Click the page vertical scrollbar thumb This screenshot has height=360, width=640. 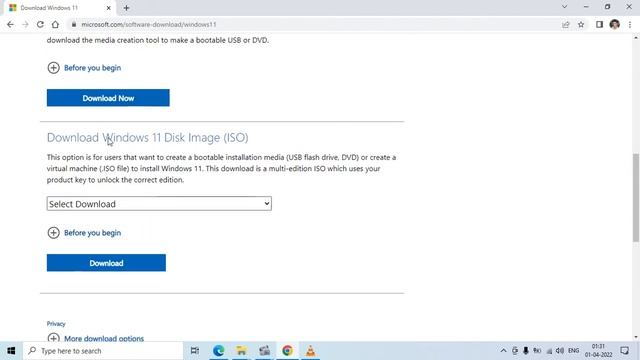pos(636,198)
